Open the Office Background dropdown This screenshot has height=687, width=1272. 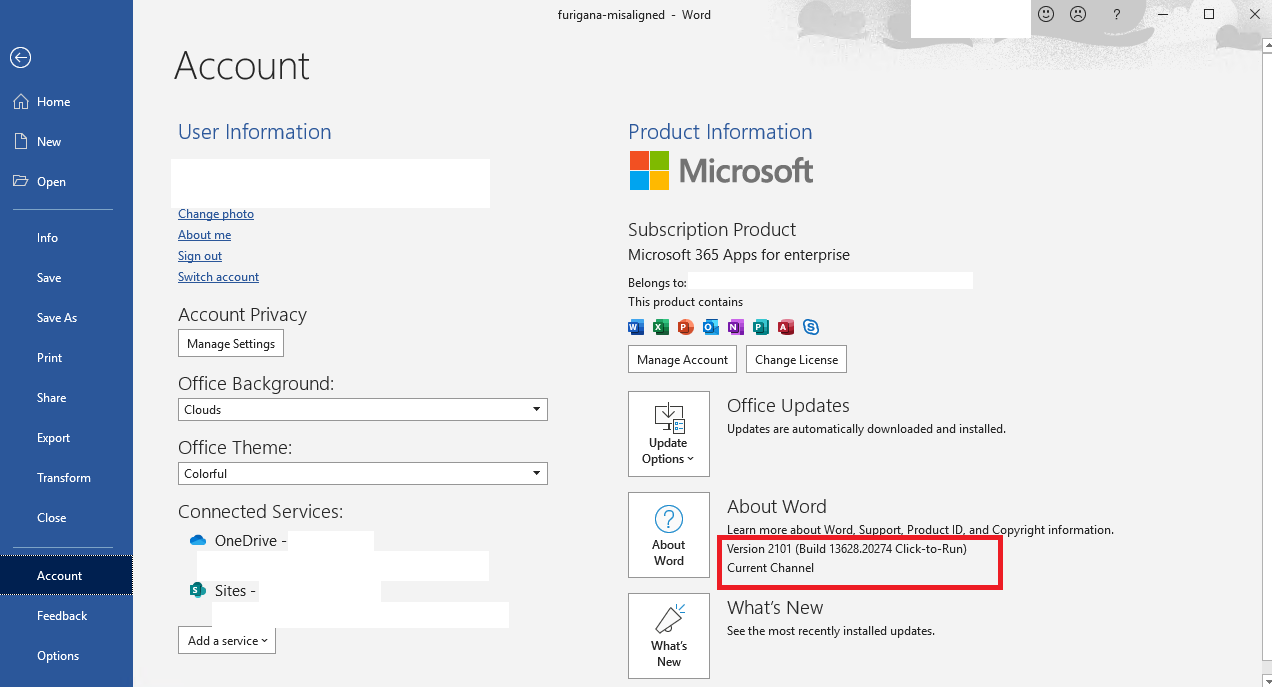(363, 409)
